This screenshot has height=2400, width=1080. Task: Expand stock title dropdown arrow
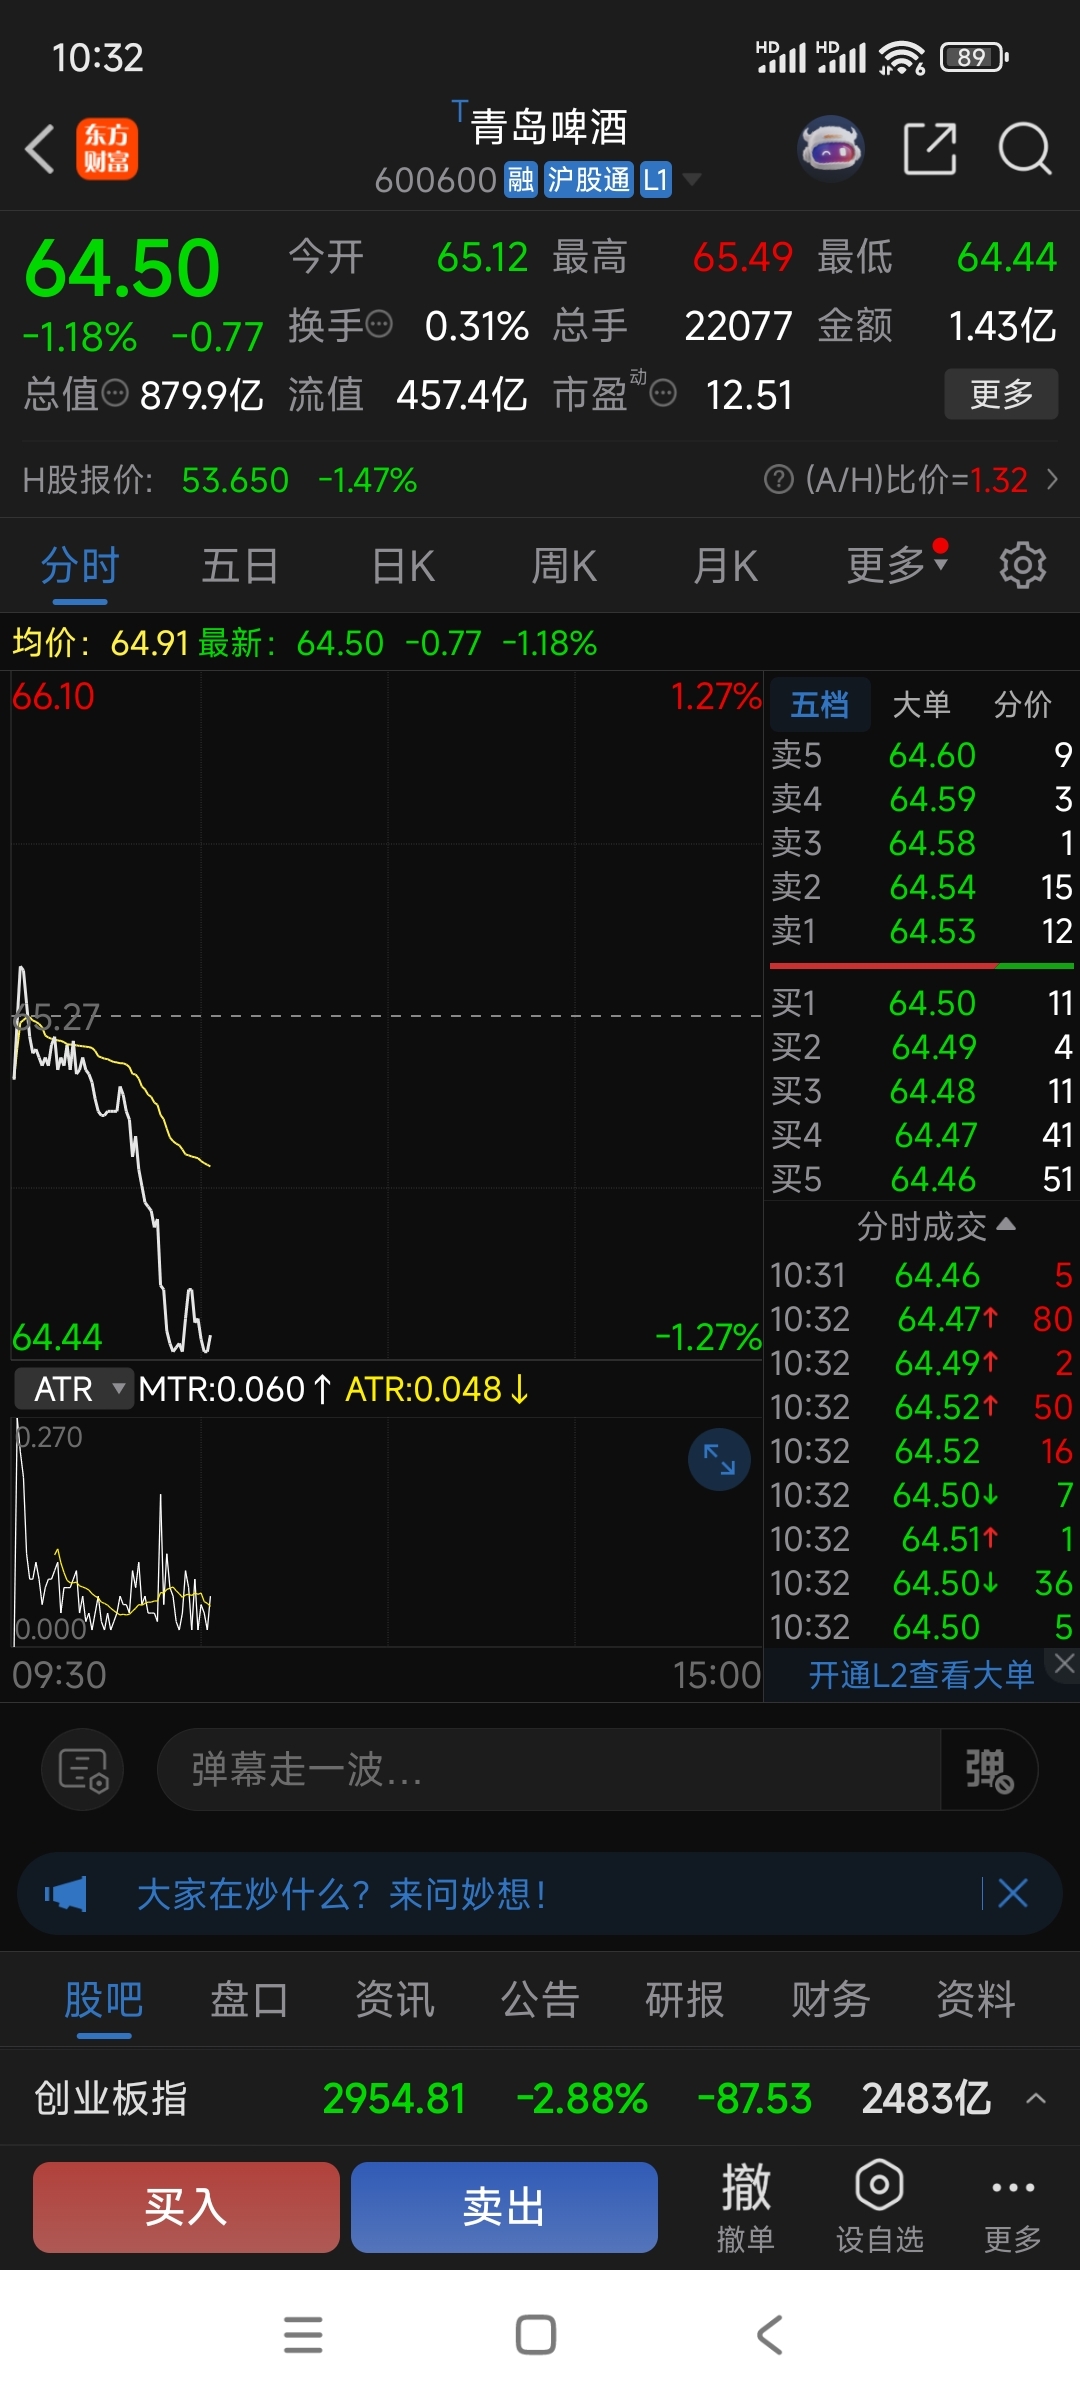point(691,180)
